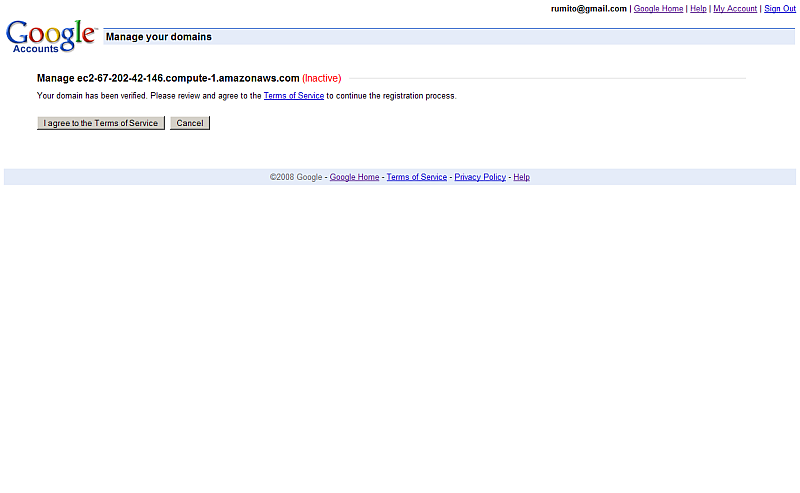
Task: Click the 'Accounts' text under Google logo
Action: (x=36, y=49)
